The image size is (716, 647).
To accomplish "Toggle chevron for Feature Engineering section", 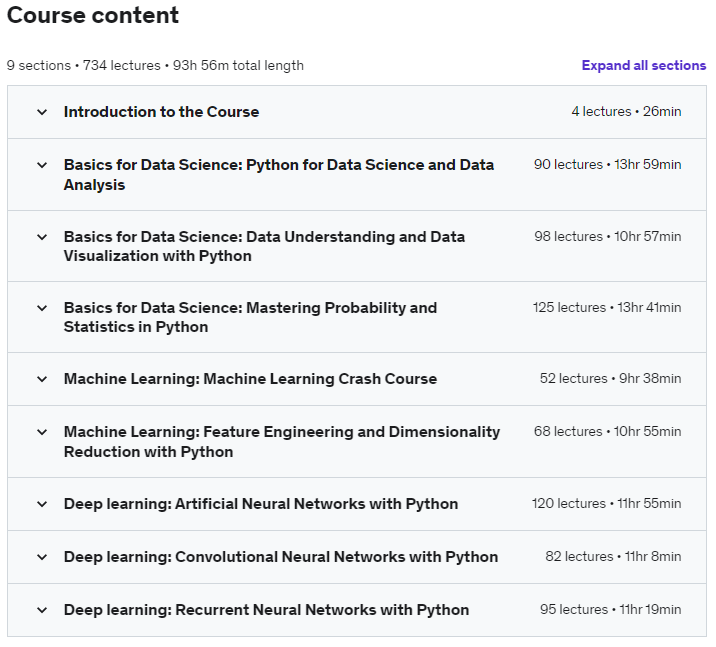I will point(42,432).
